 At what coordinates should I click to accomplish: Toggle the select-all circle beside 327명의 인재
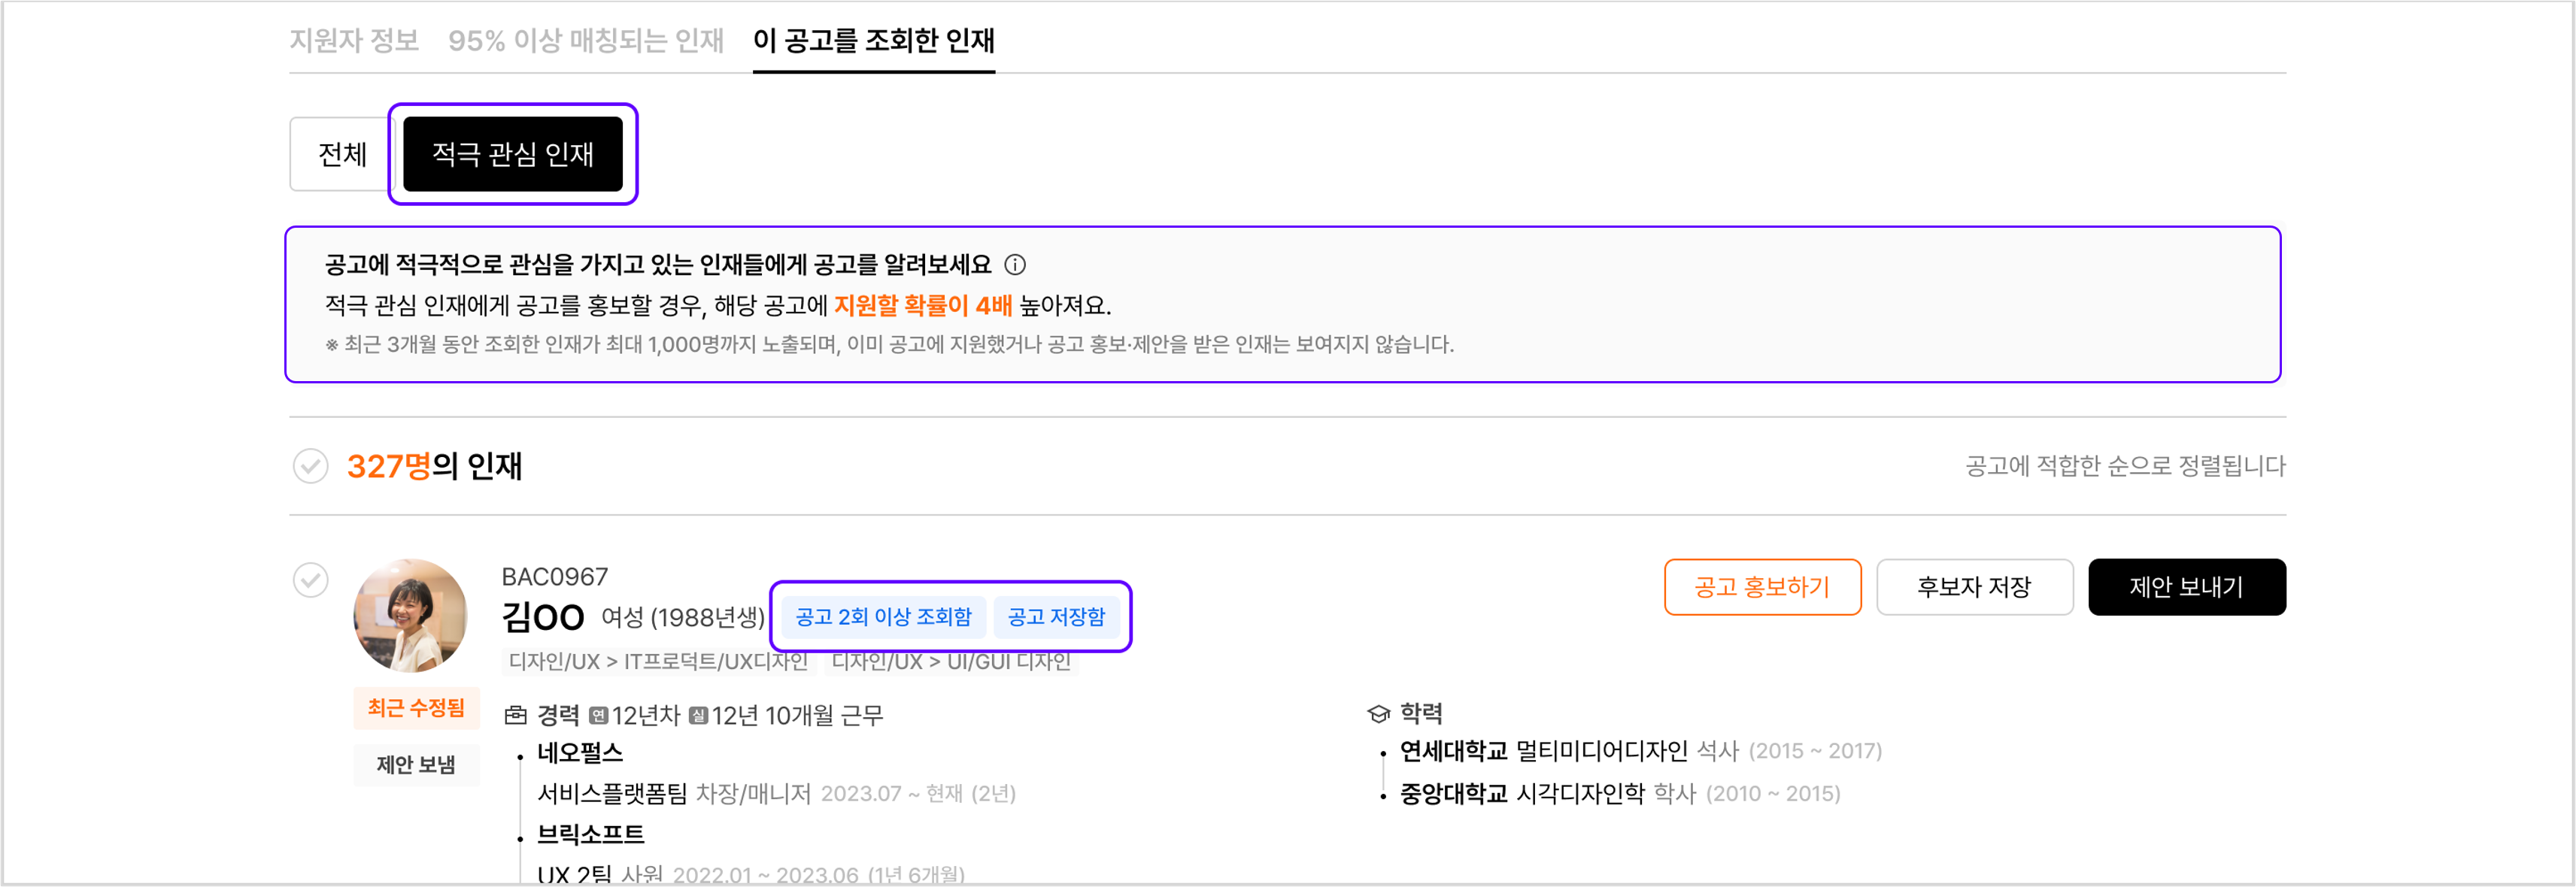[311, 467]
